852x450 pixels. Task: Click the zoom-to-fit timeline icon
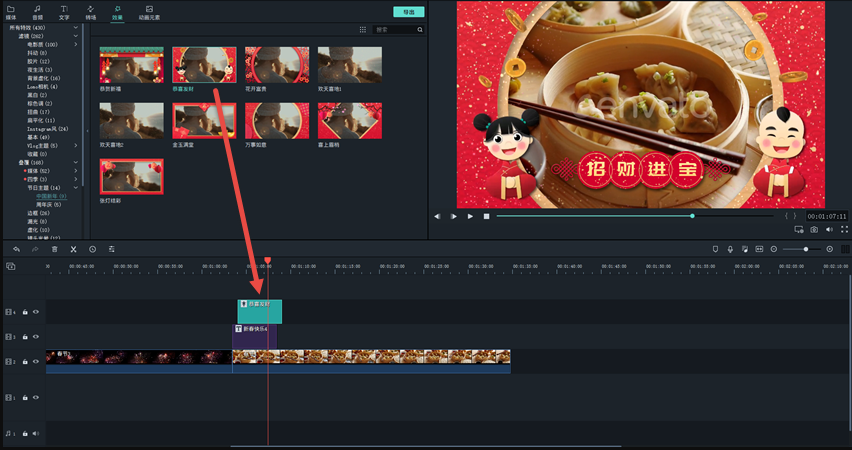(x=759, y=249)
